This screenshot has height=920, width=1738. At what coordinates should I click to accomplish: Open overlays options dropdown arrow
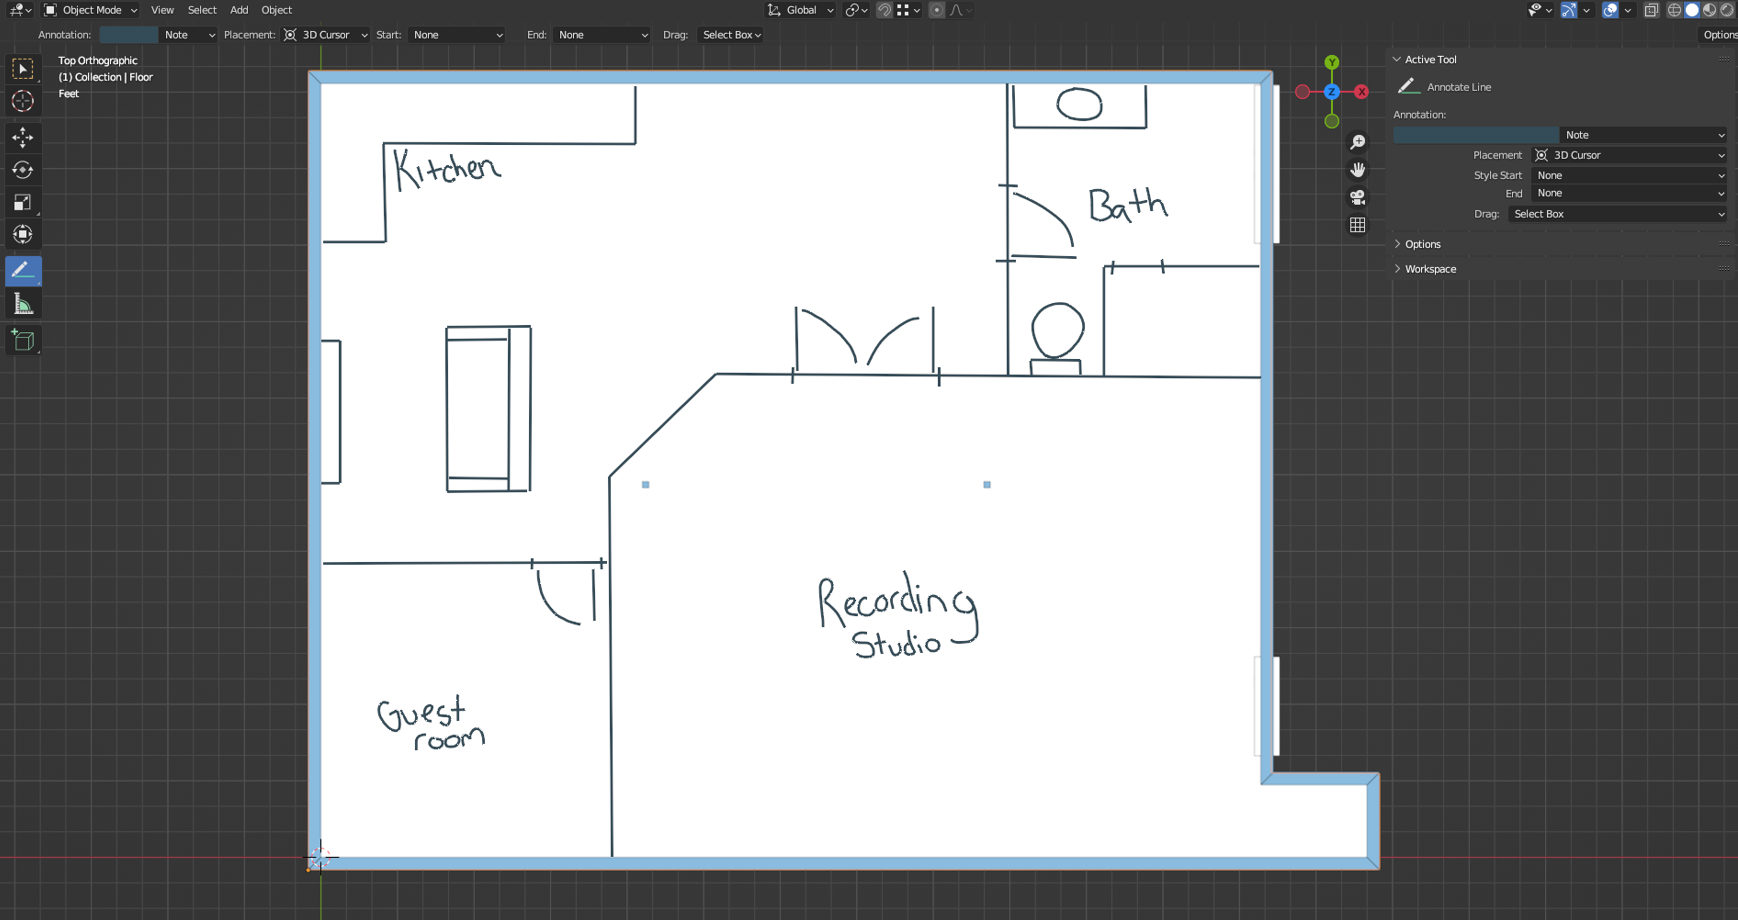[1628, 10]
